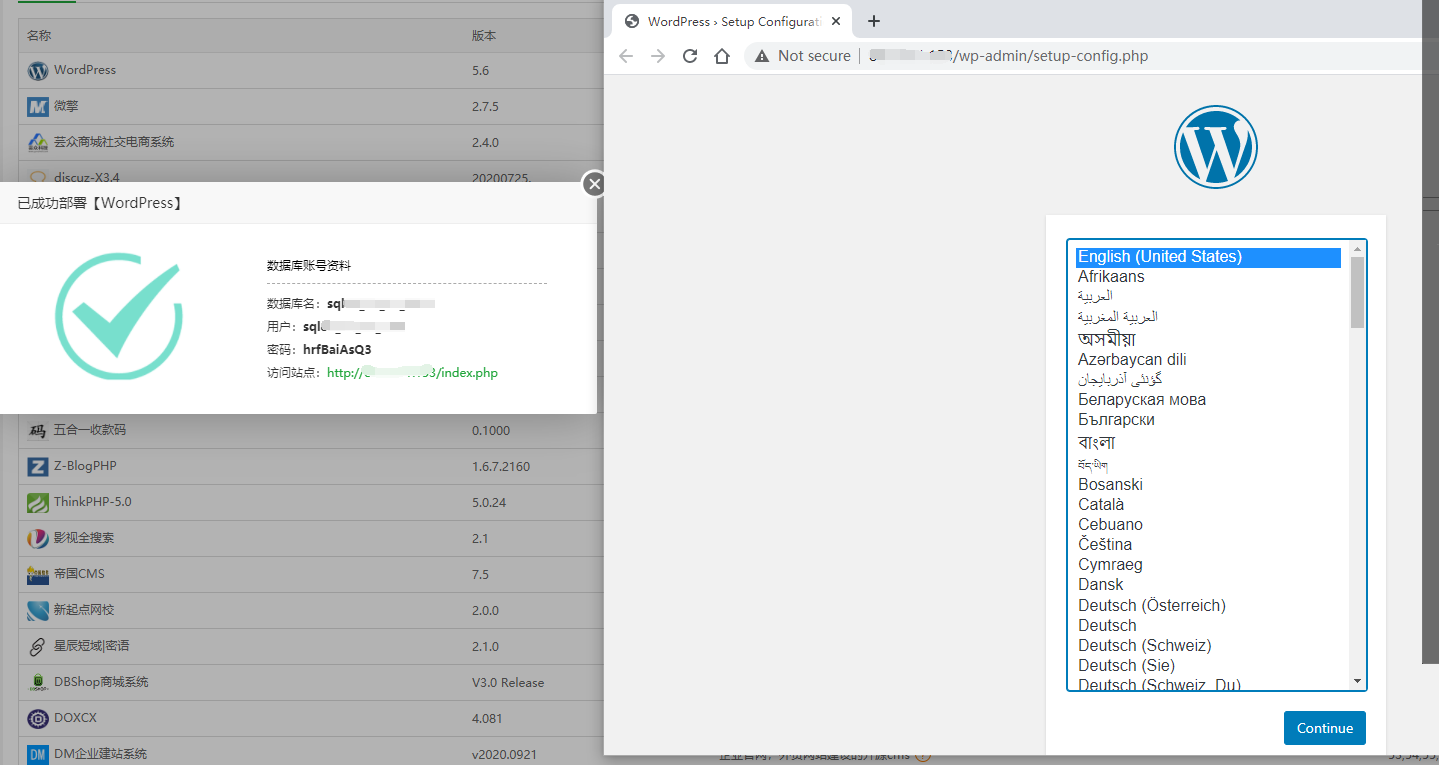Click 微擎 version 2.7.5 cell
Image resolution: width=1439 pixels, height=765 pixels.
(x=485, y=106)
